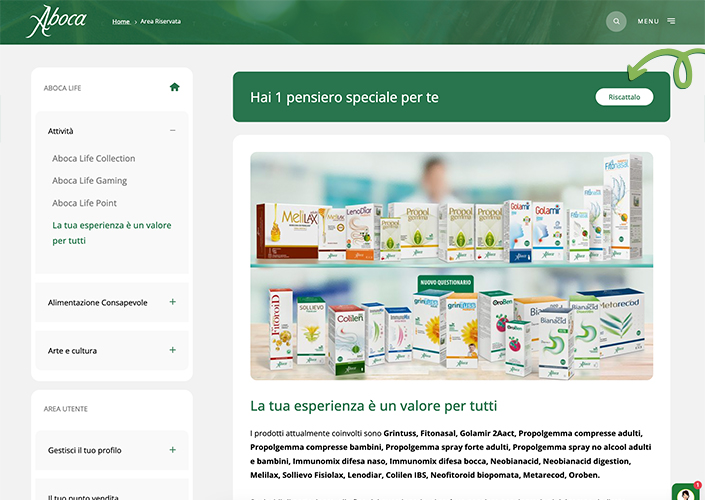
Task: Open the hamburger MENU icon
Action: 671,21
